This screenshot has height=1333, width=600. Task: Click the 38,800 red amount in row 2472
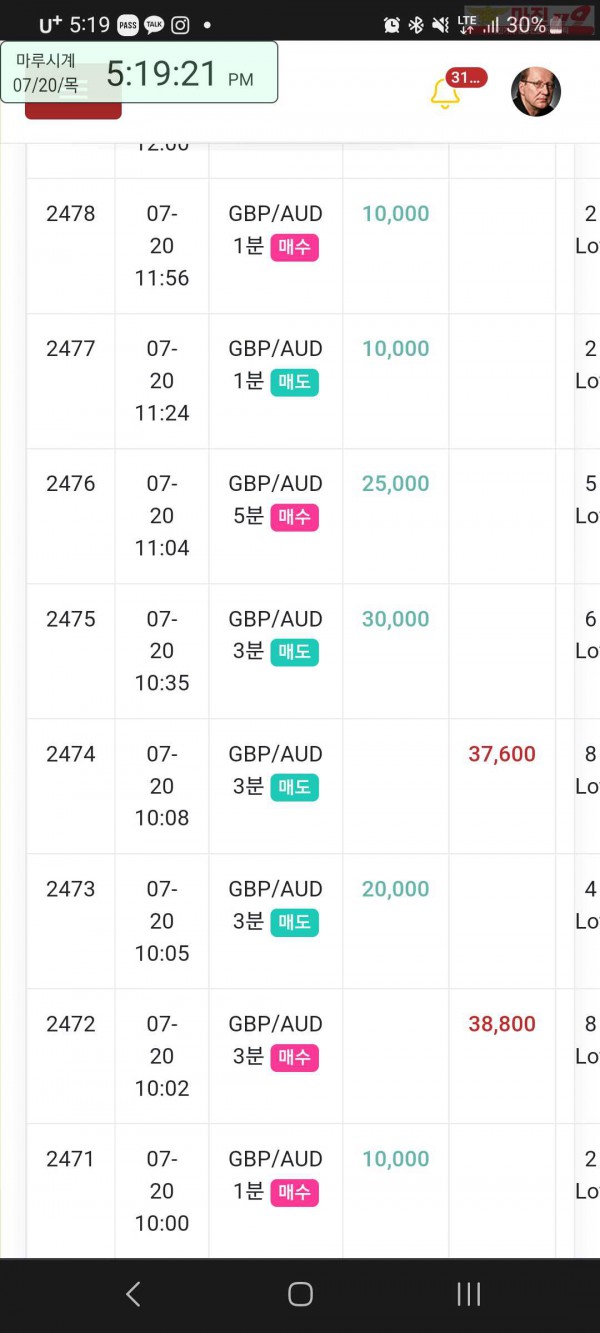[x=502, y=1024]
